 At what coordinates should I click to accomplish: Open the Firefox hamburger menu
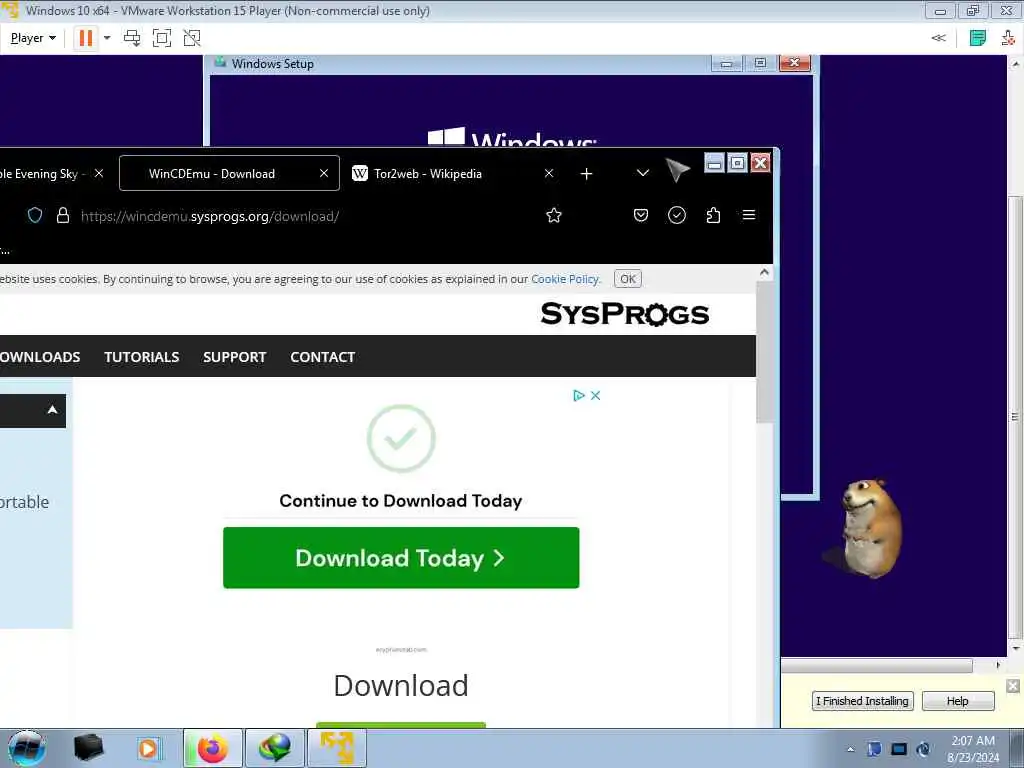749,215
